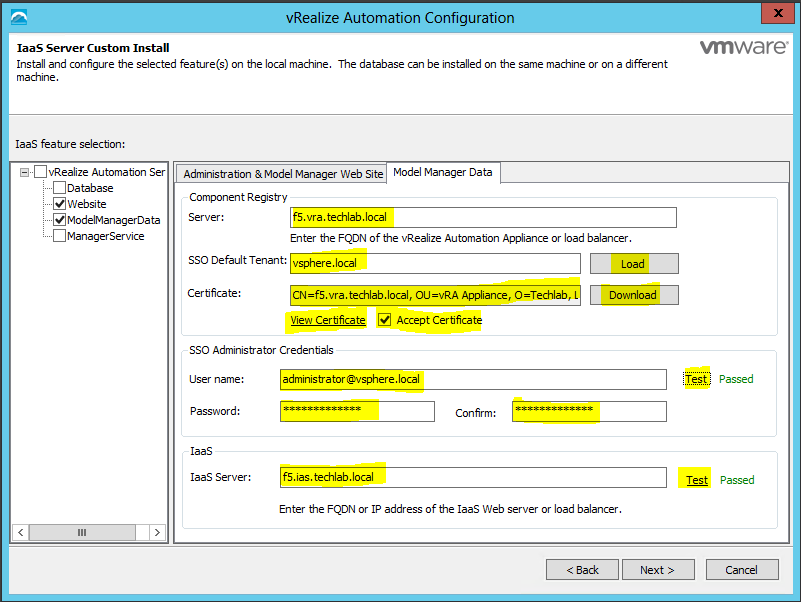This screenshot has height=602, width=801.
Task: Click the feature tree horizontal scrollbar thumb
Action: 82,532
